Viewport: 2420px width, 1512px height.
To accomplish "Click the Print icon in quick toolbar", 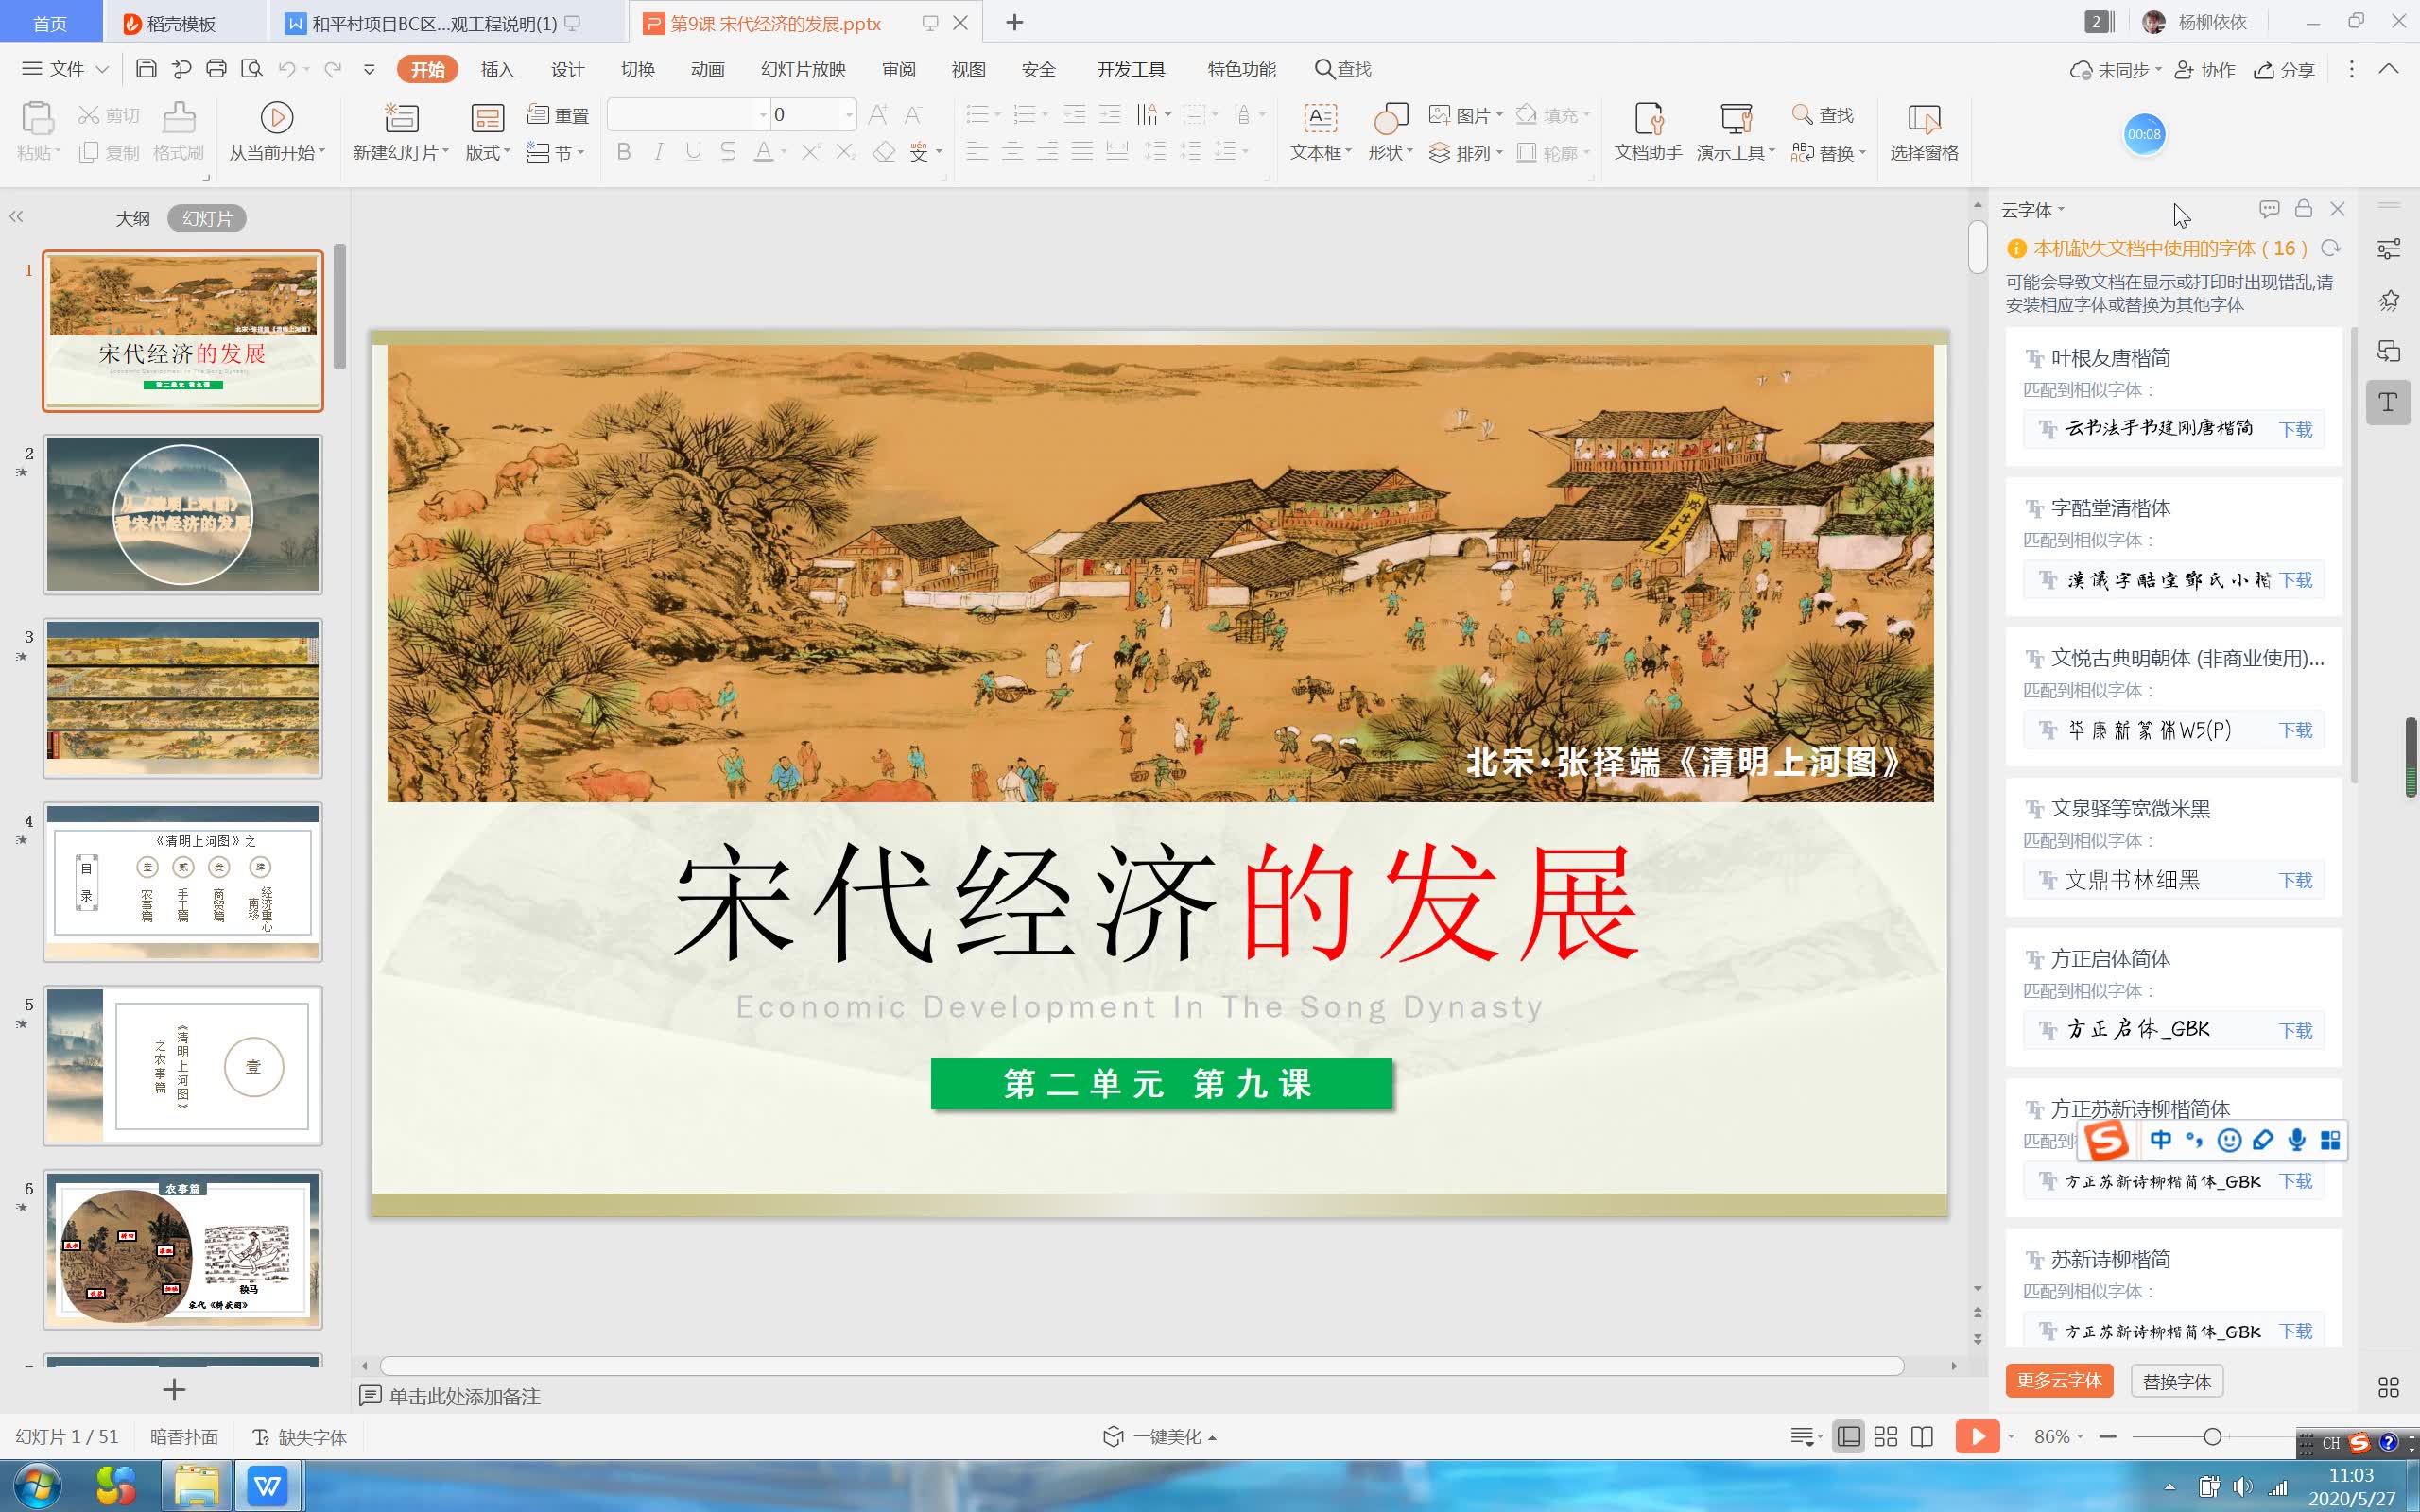I will (216, 69).
